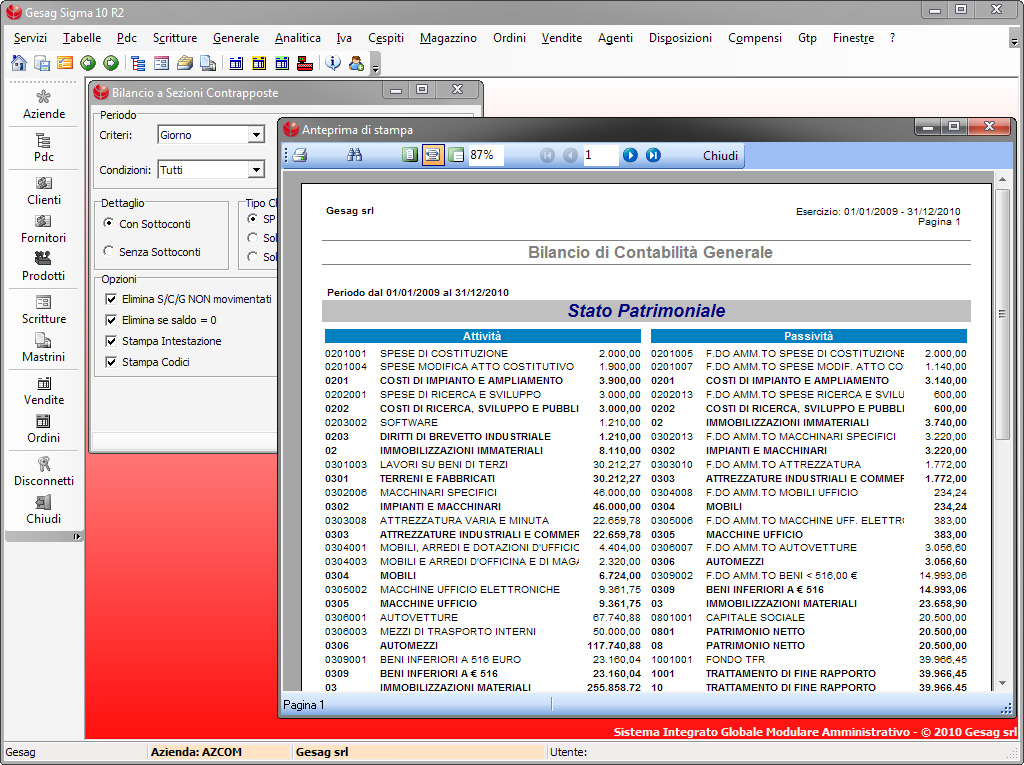This screenshot has height=765, width=1024.
Task: Click the binoculars search icon in preview
Action: [355, 155]
